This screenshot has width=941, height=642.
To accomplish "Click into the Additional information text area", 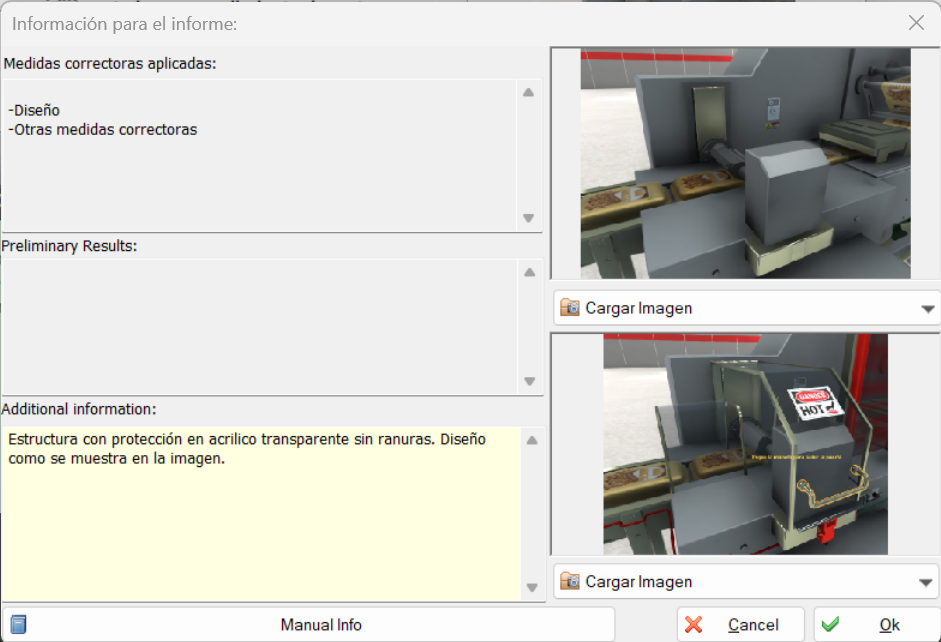I will [x=262, y=514].
